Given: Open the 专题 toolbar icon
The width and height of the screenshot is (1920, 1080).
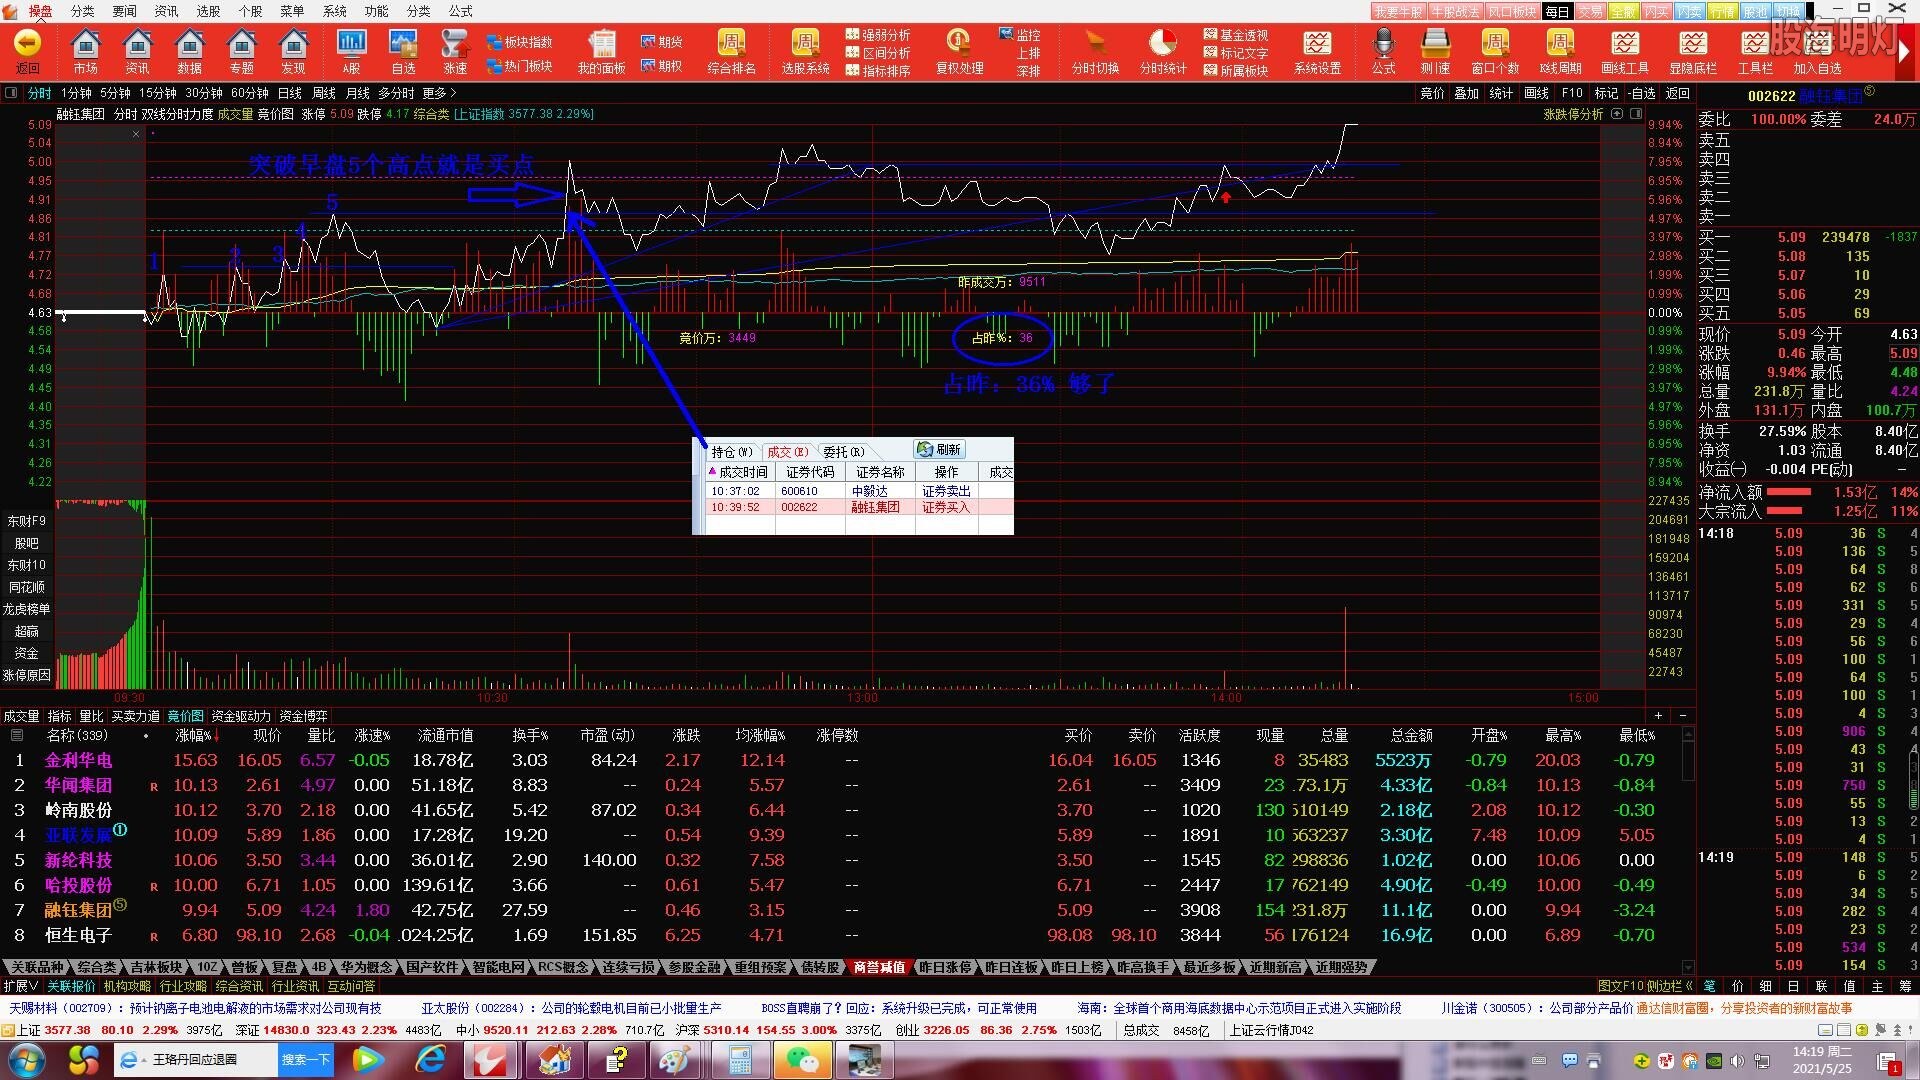Looking at the screenshot, I should 241,51.
